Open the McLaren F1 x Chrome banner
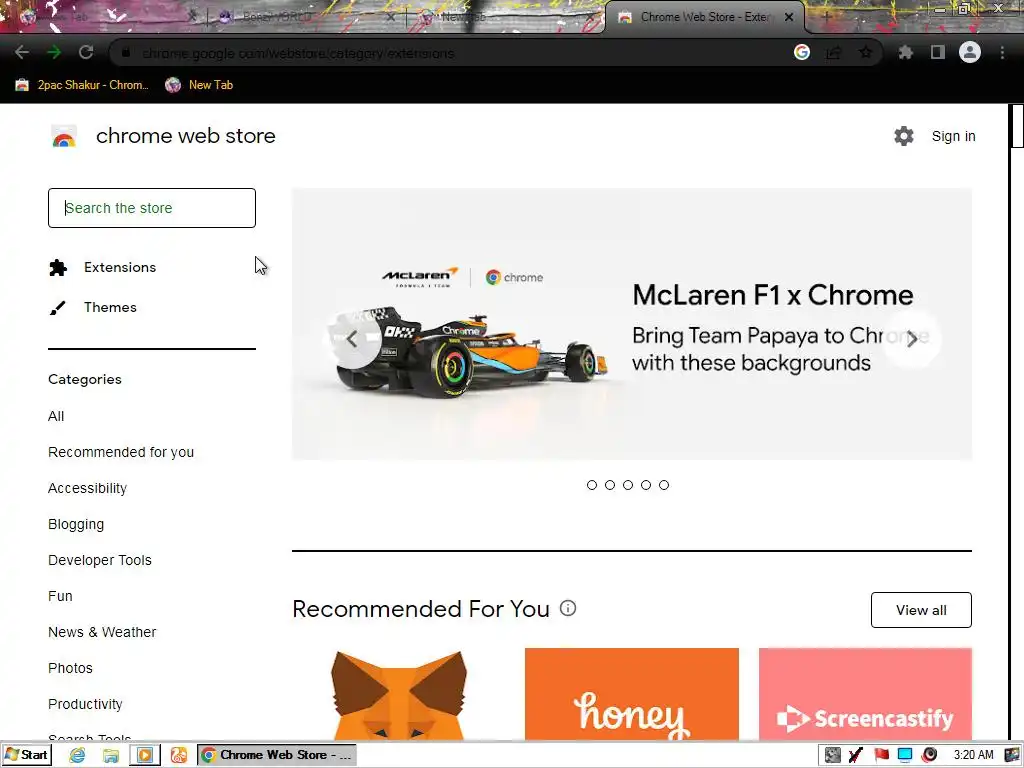Screen dimensions: 1024x768 [x=632, y=324]
